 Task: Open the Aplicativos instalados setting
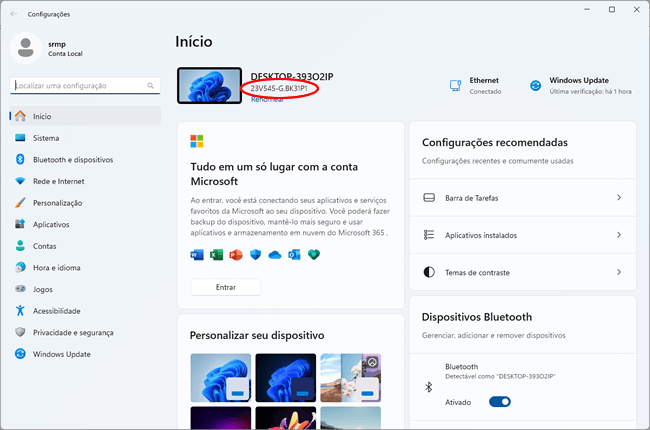(523, 235)
